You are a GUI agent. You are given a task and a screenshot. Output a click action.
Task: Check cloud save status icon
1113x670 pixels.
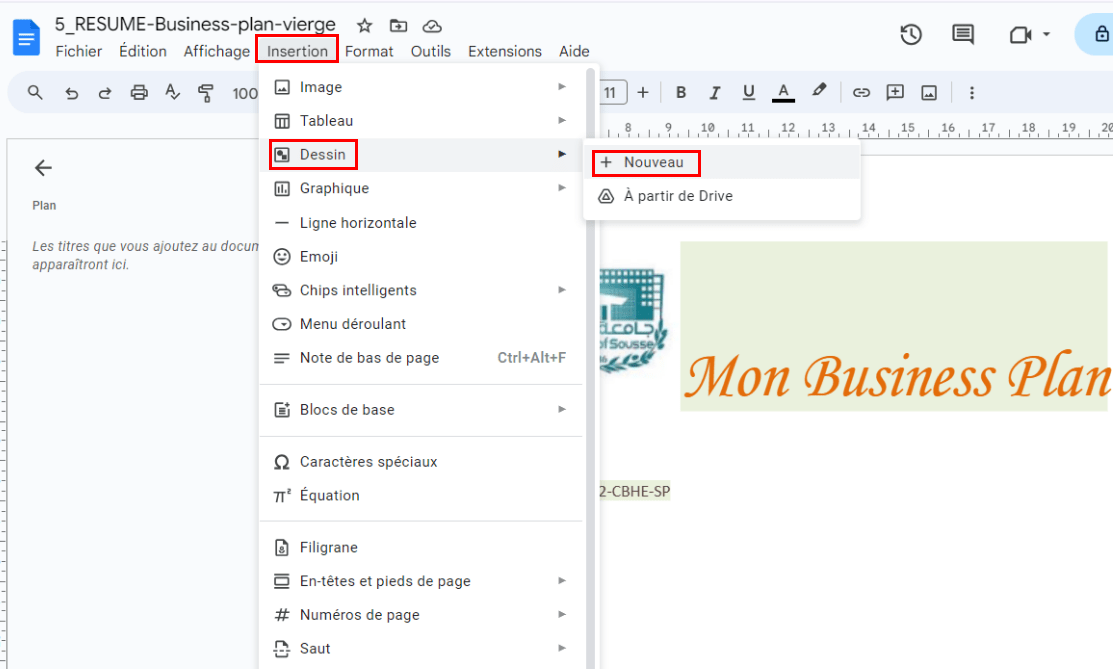(x=432, y=26)
